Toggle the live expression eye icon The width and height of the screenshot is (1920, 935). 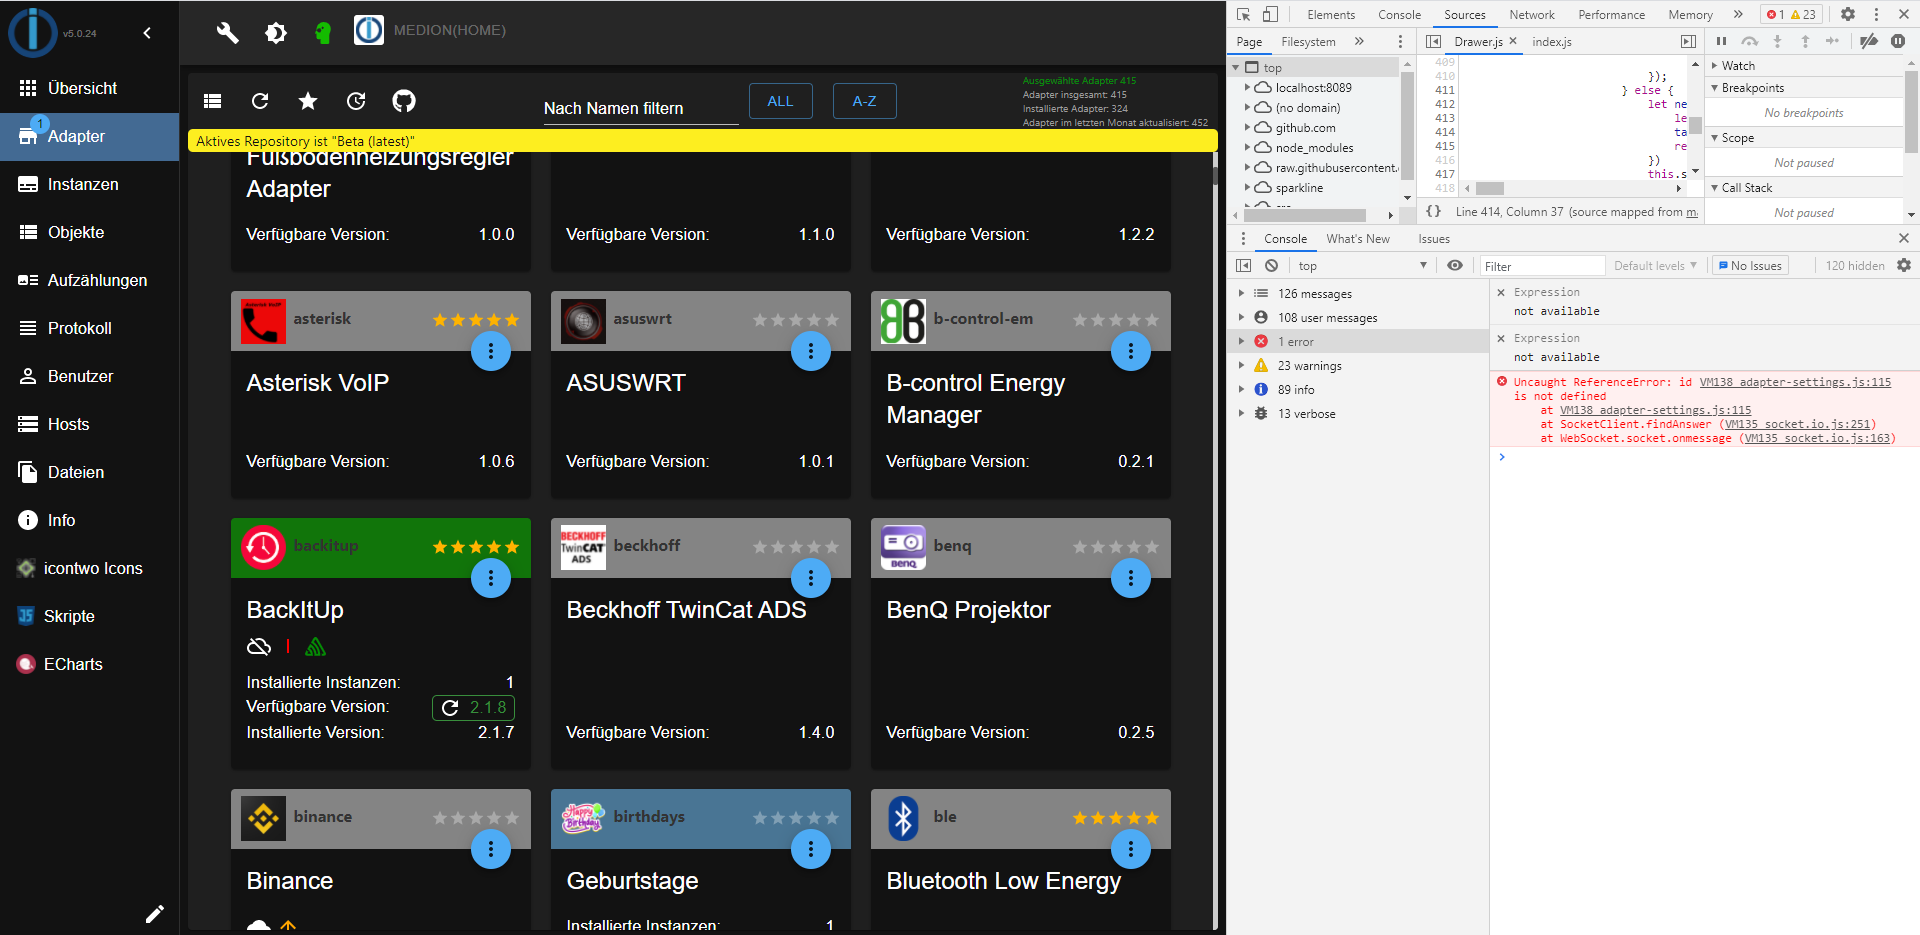pos(1455,265)
